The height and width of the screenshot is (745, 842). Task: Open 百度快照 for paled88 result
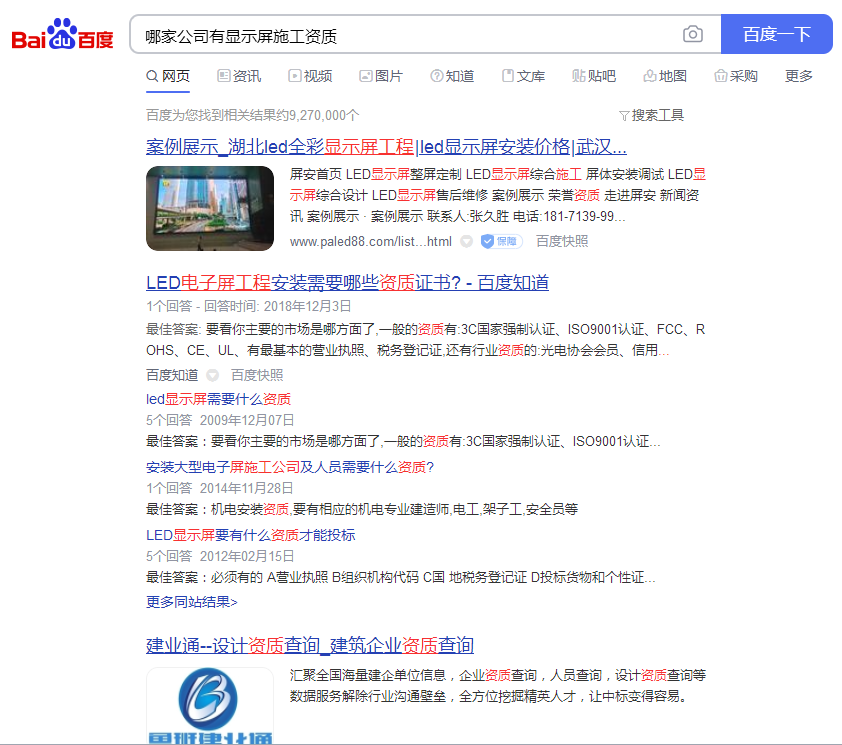click(x=562, y=242)
